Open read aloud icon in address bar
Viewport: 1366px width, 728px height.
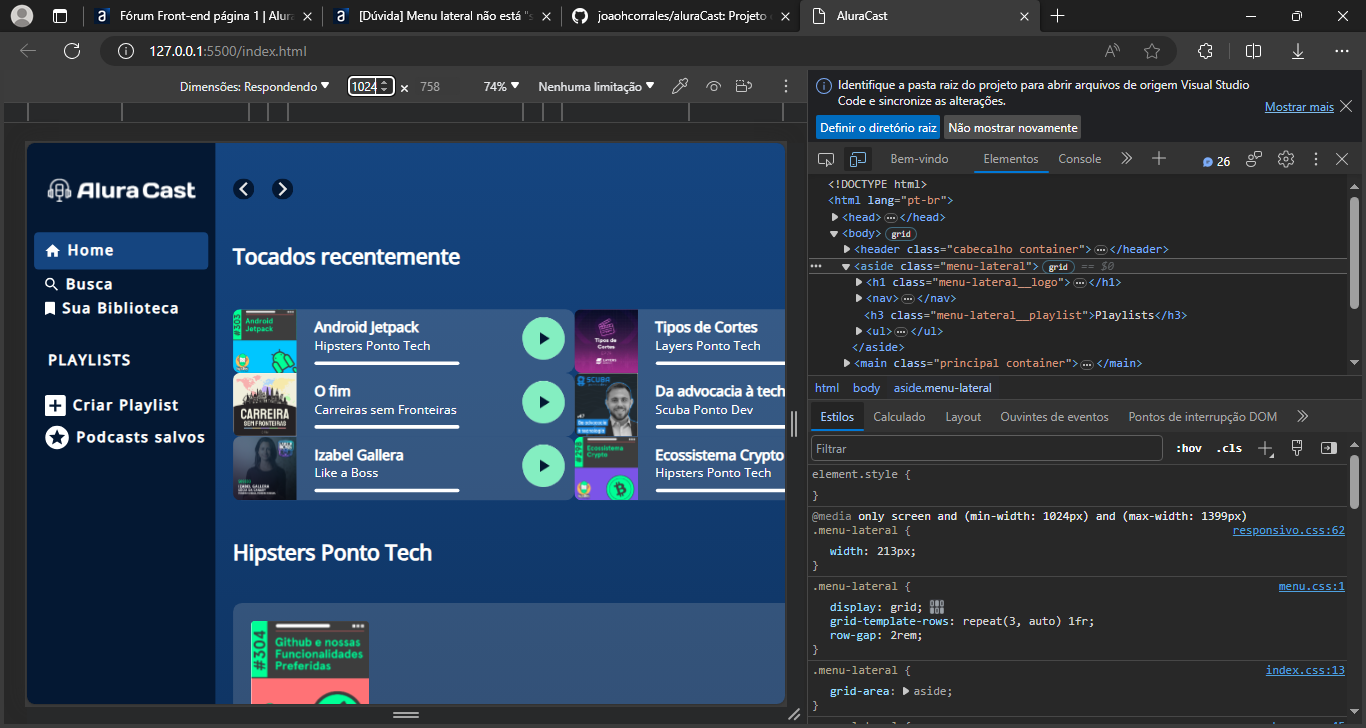[1112, 51]
